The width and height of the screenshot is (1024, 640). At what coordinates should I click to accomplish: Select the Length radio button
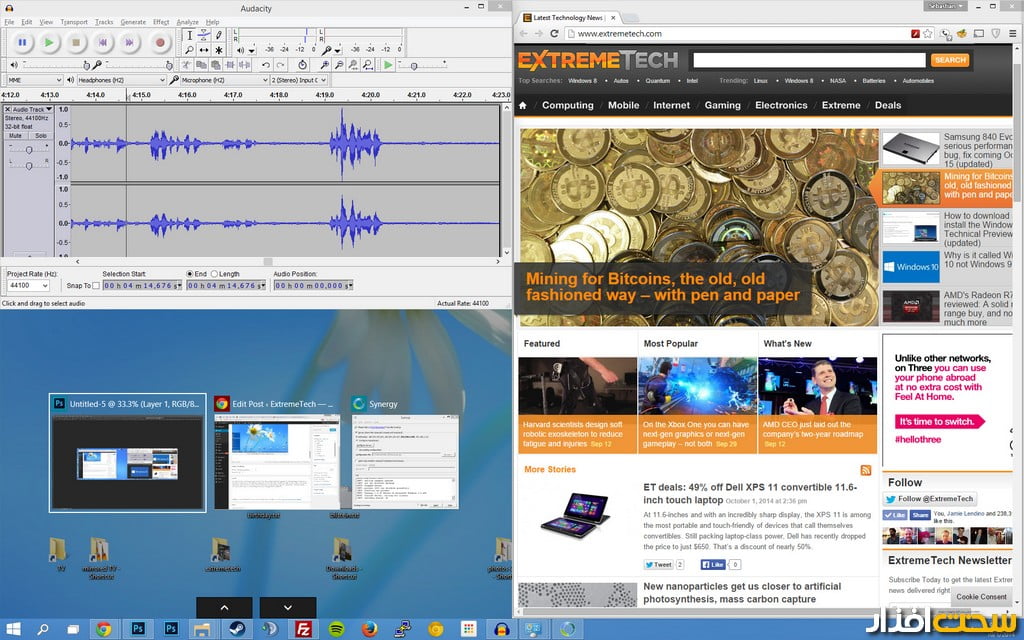pyautogui.click(x=214, y=274)
